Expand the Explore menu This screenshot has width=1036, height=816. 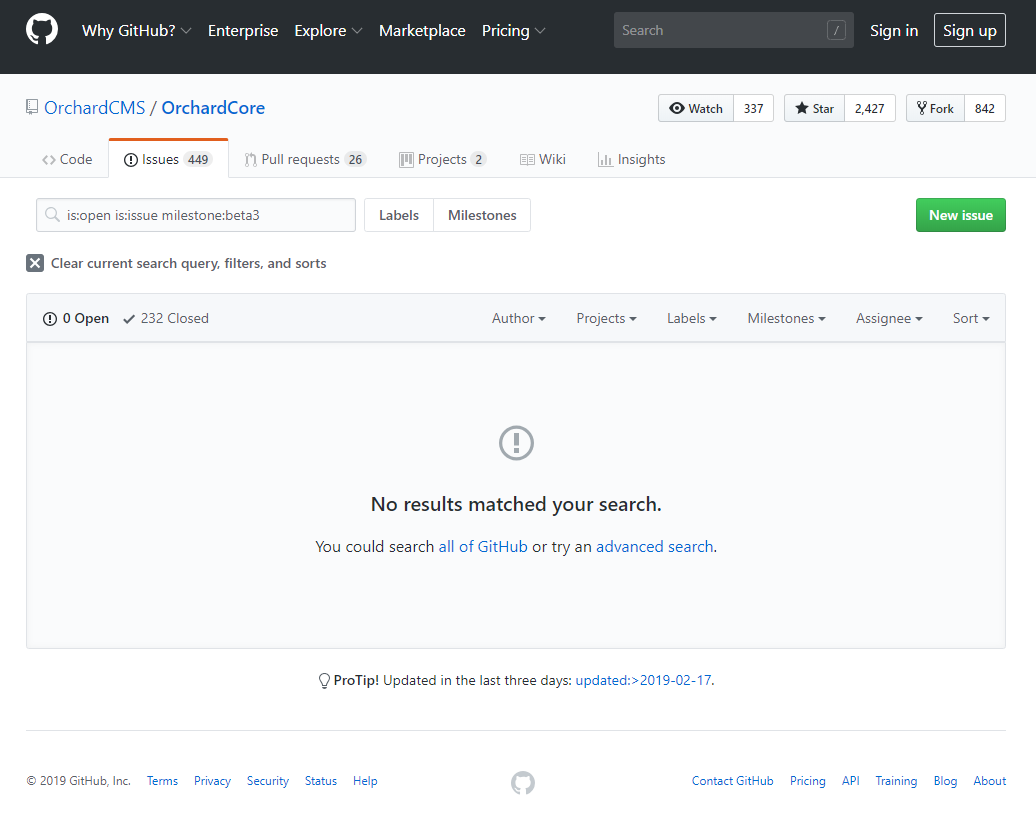(x=328, y=30)
